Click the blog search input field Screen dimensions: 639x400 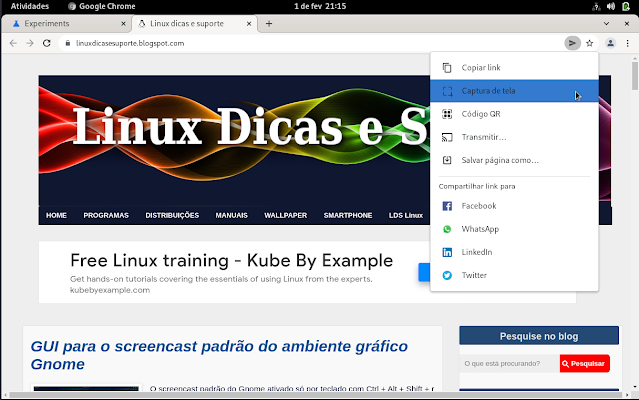tap(509, 363)
